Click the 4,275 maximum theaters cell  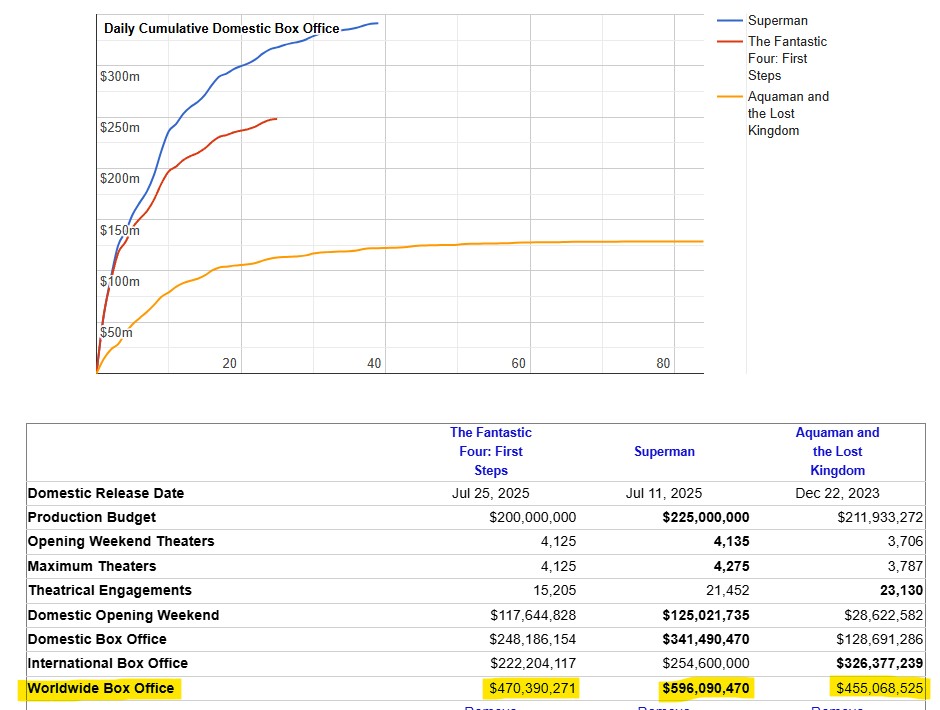(x=731, y=566)
